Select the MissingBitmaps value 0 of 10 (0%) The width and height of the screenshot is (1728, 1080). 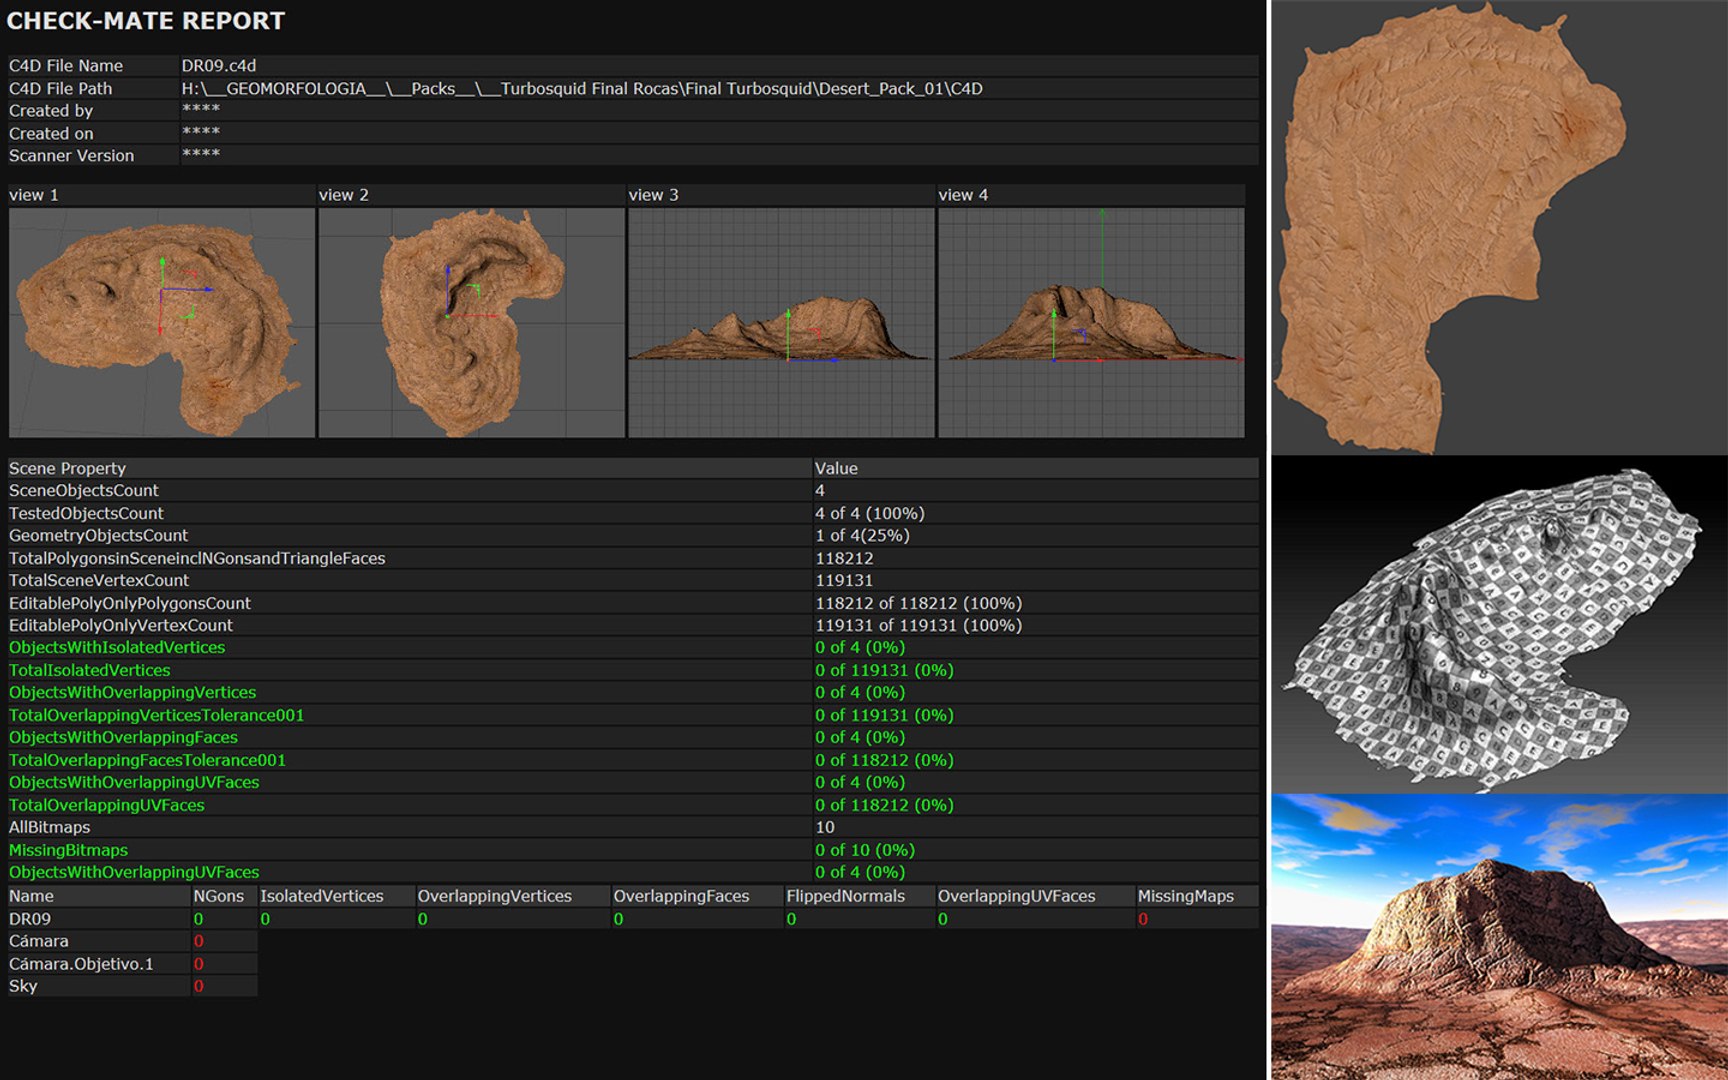coord(865,851)
